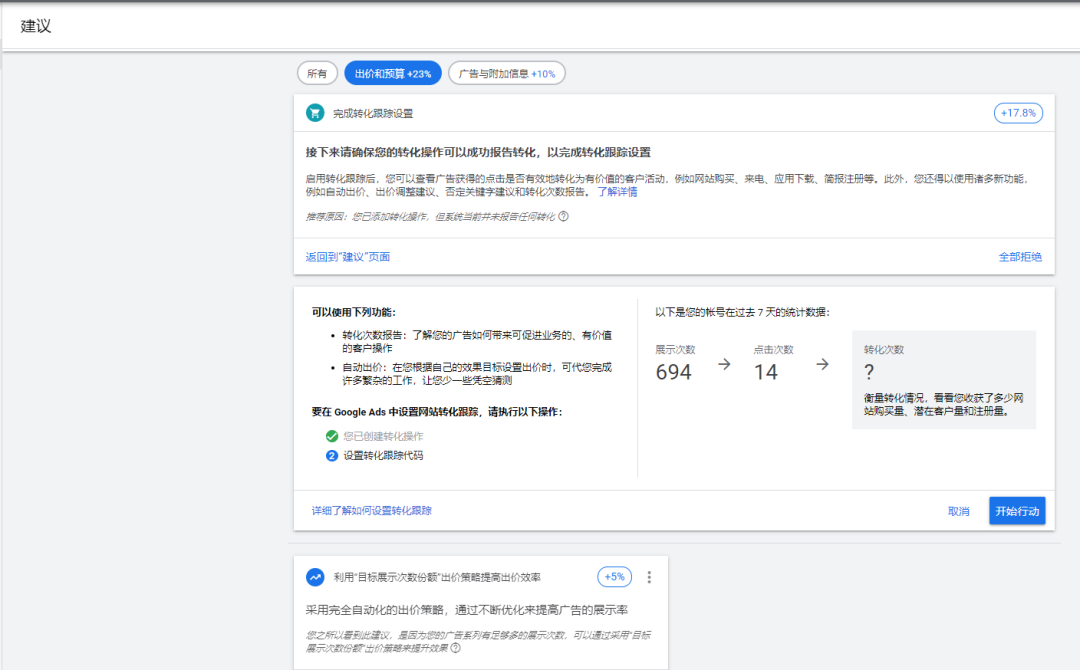This screenshot has width=1080, height=670.
Task: Click the teal shopping cart conversion icon
Action: click(x=315, y=113)
